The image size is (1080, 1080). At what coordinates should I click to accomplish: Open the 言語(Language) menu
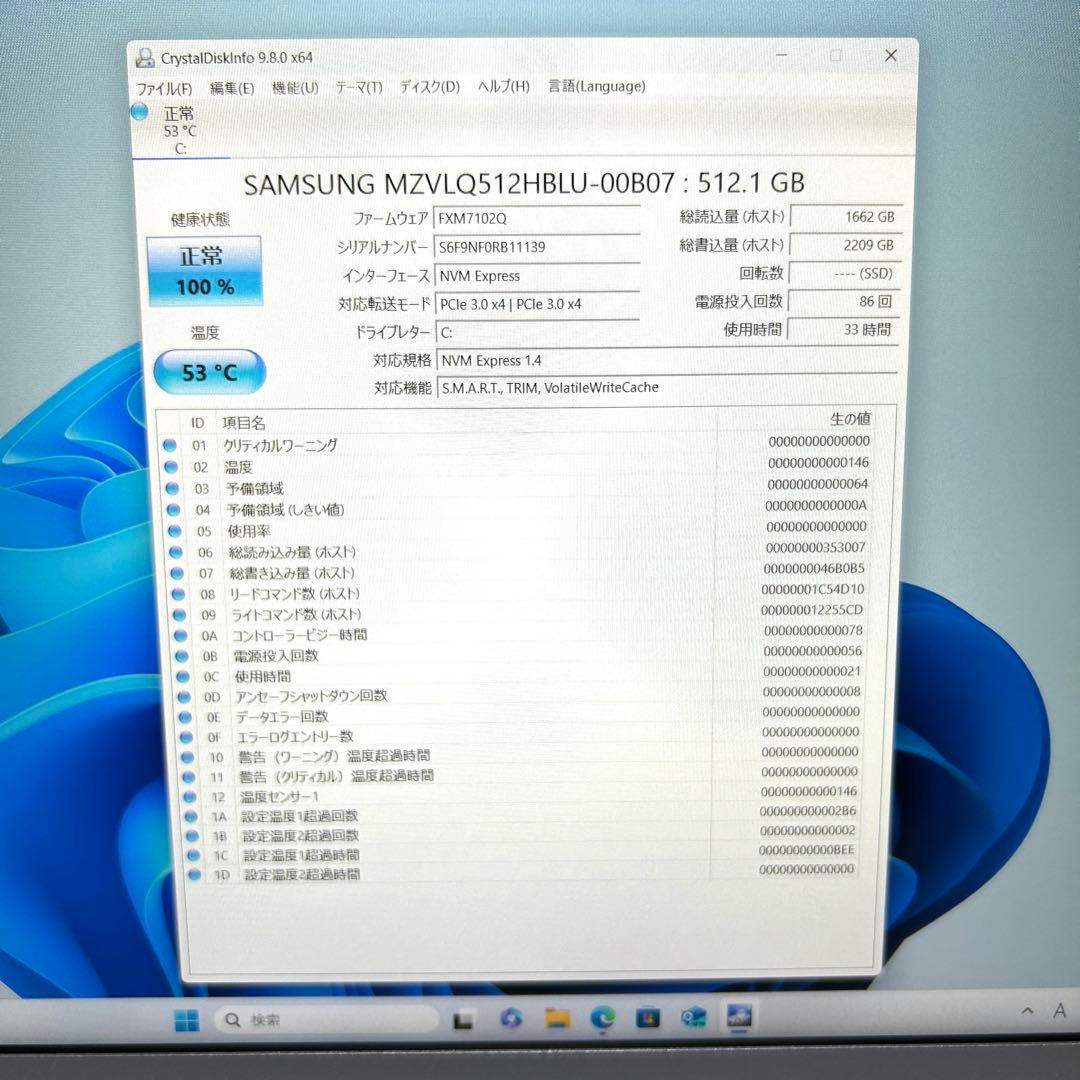(596, 86)
